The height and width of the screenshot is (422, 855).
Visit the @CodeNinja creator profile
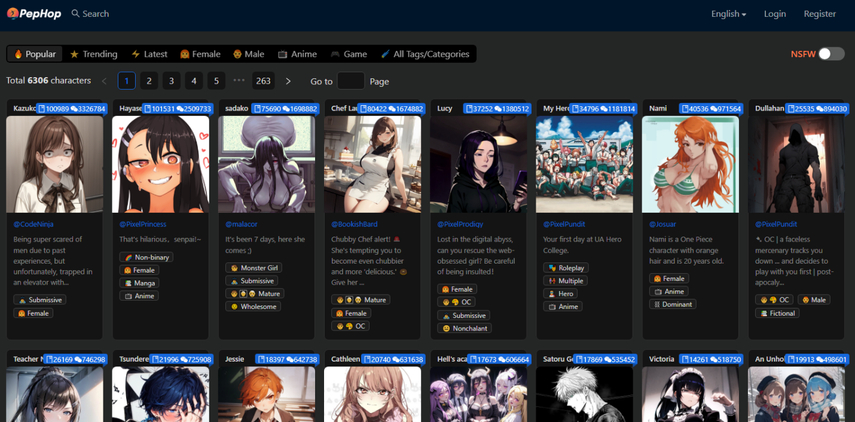(x=33, y=224)
